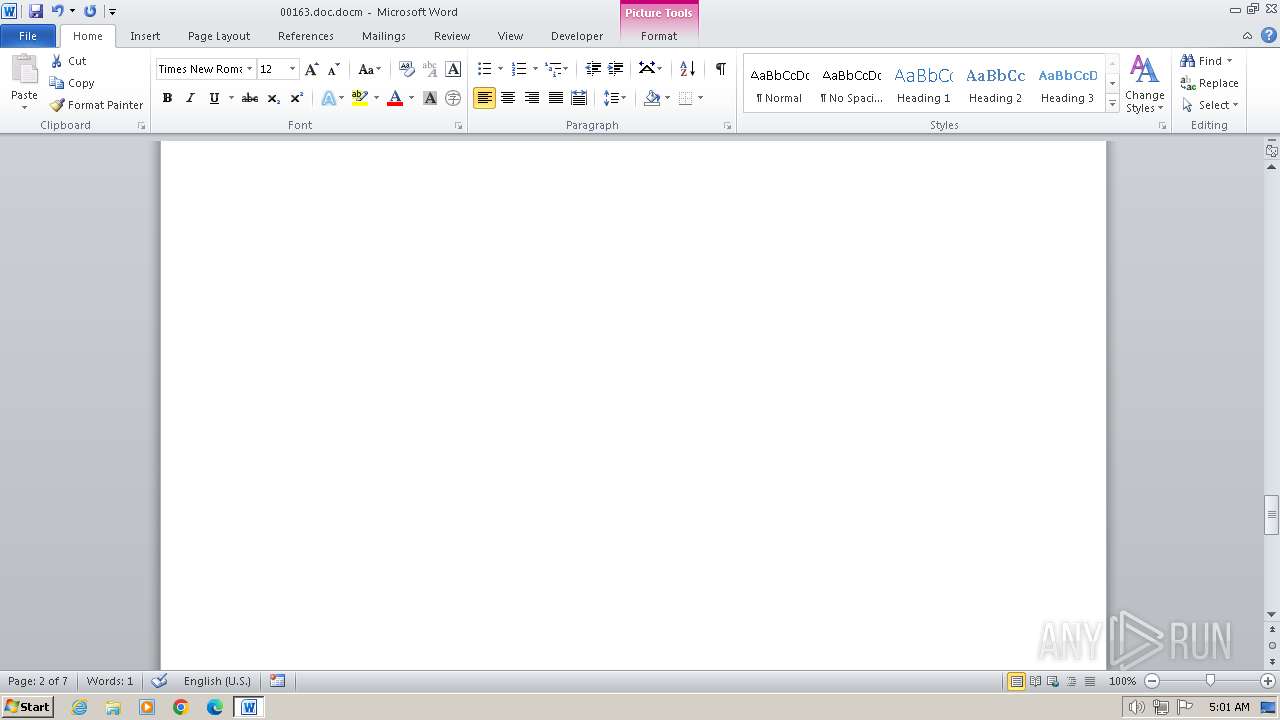Image resolution: width=1280 pixels, height=720 pixels.
Task: Open the File tab
Action: (x=28, y=36)
